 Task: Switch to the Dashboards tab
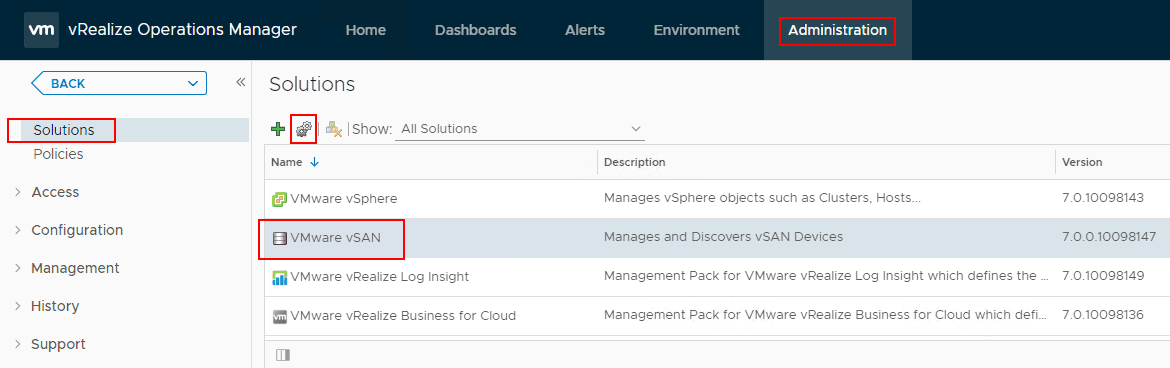tap(475, 31)
